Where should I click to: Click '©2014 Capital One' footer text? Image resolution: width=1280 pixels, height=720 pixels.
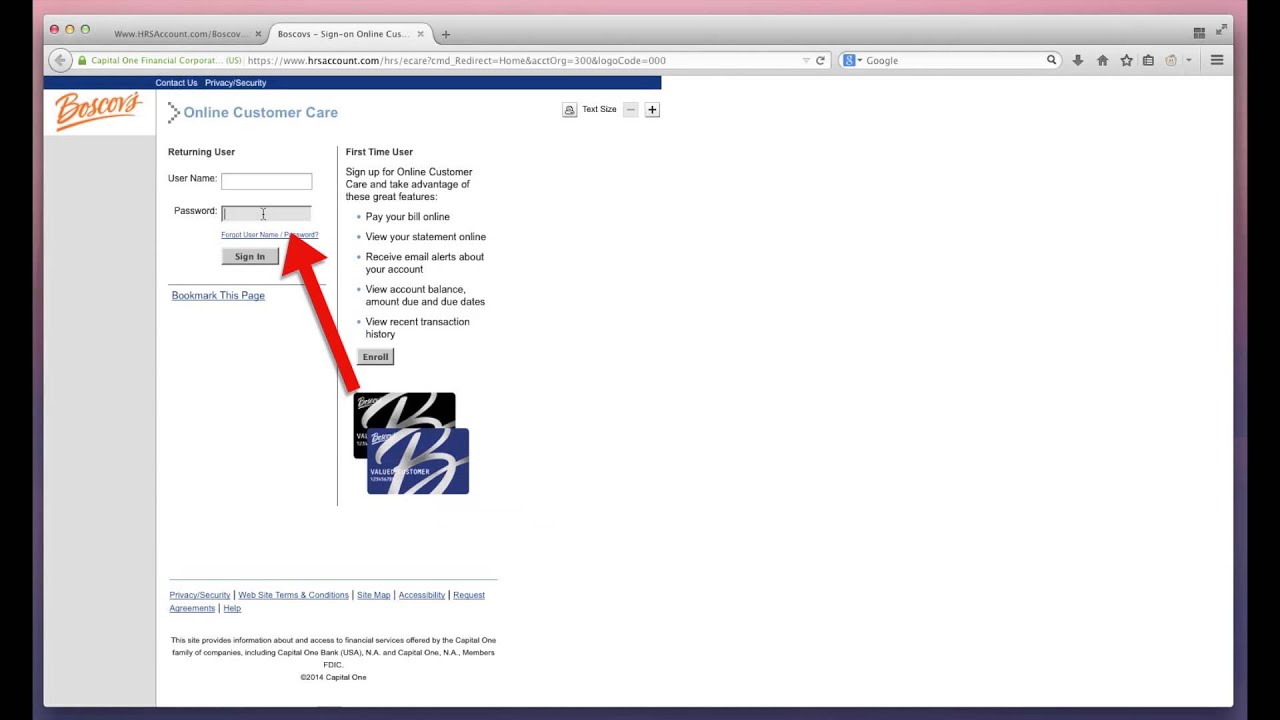point(333,677)
